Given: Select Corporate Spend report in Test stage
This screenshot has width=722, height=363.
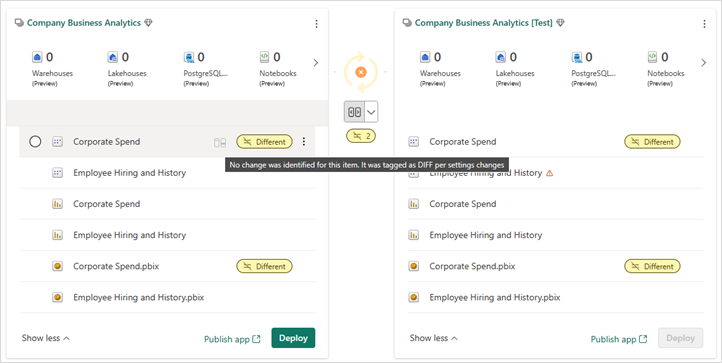Looking at the screenshot, I should (555, 204).
